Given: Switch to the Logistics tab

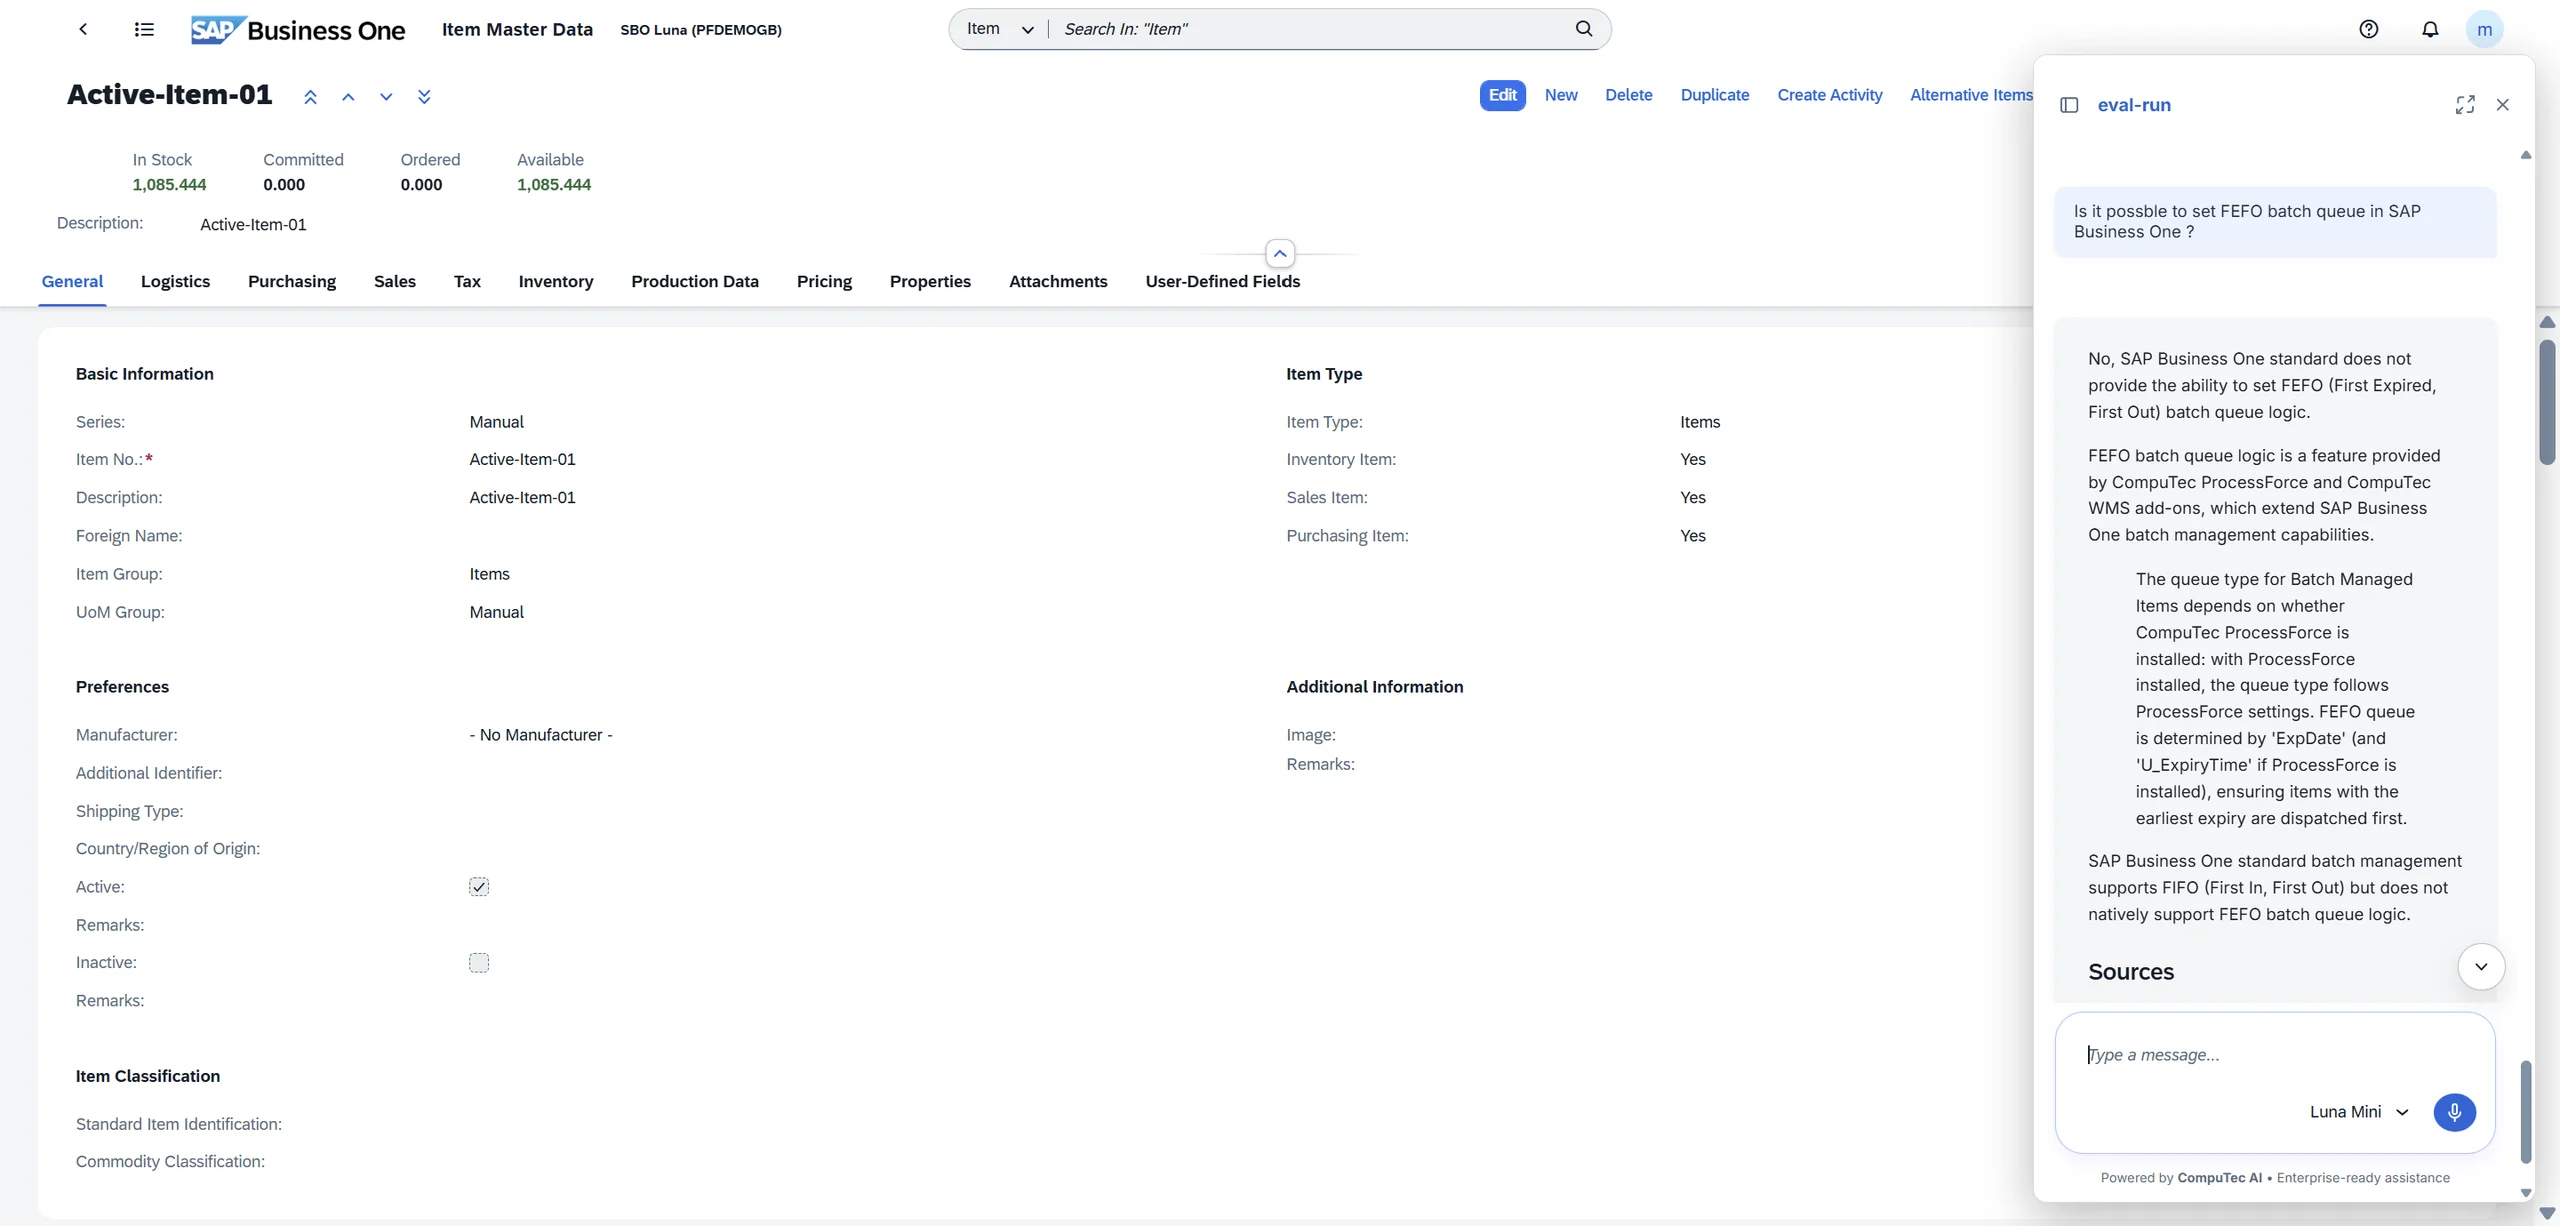Looking at the screenshot, I should [175, 282].
